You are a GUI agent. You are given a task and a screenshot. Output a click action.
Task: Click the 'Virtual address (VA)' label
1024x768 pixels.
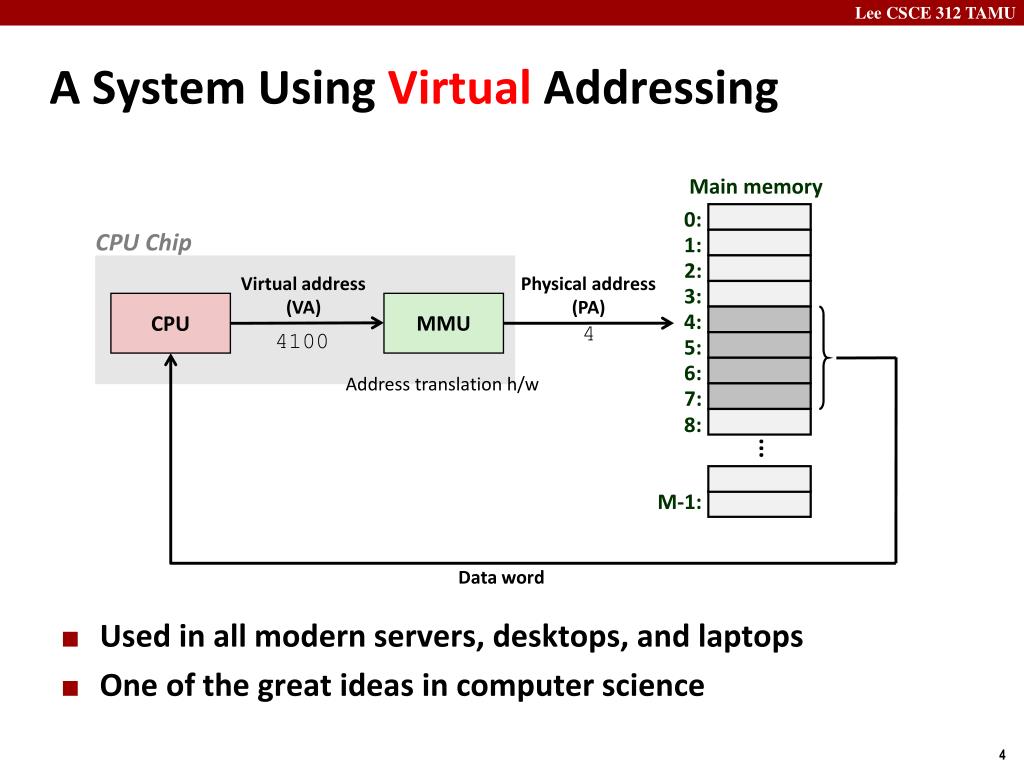pyautogui.click(x=303, y=295)
